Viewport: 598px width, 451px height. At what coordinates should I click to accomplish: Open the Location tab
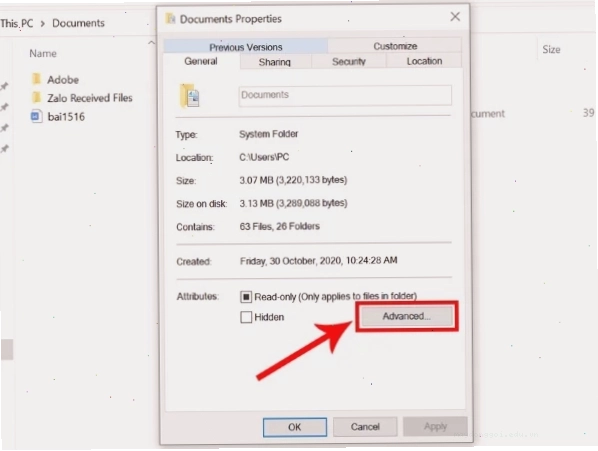point(424,61)
